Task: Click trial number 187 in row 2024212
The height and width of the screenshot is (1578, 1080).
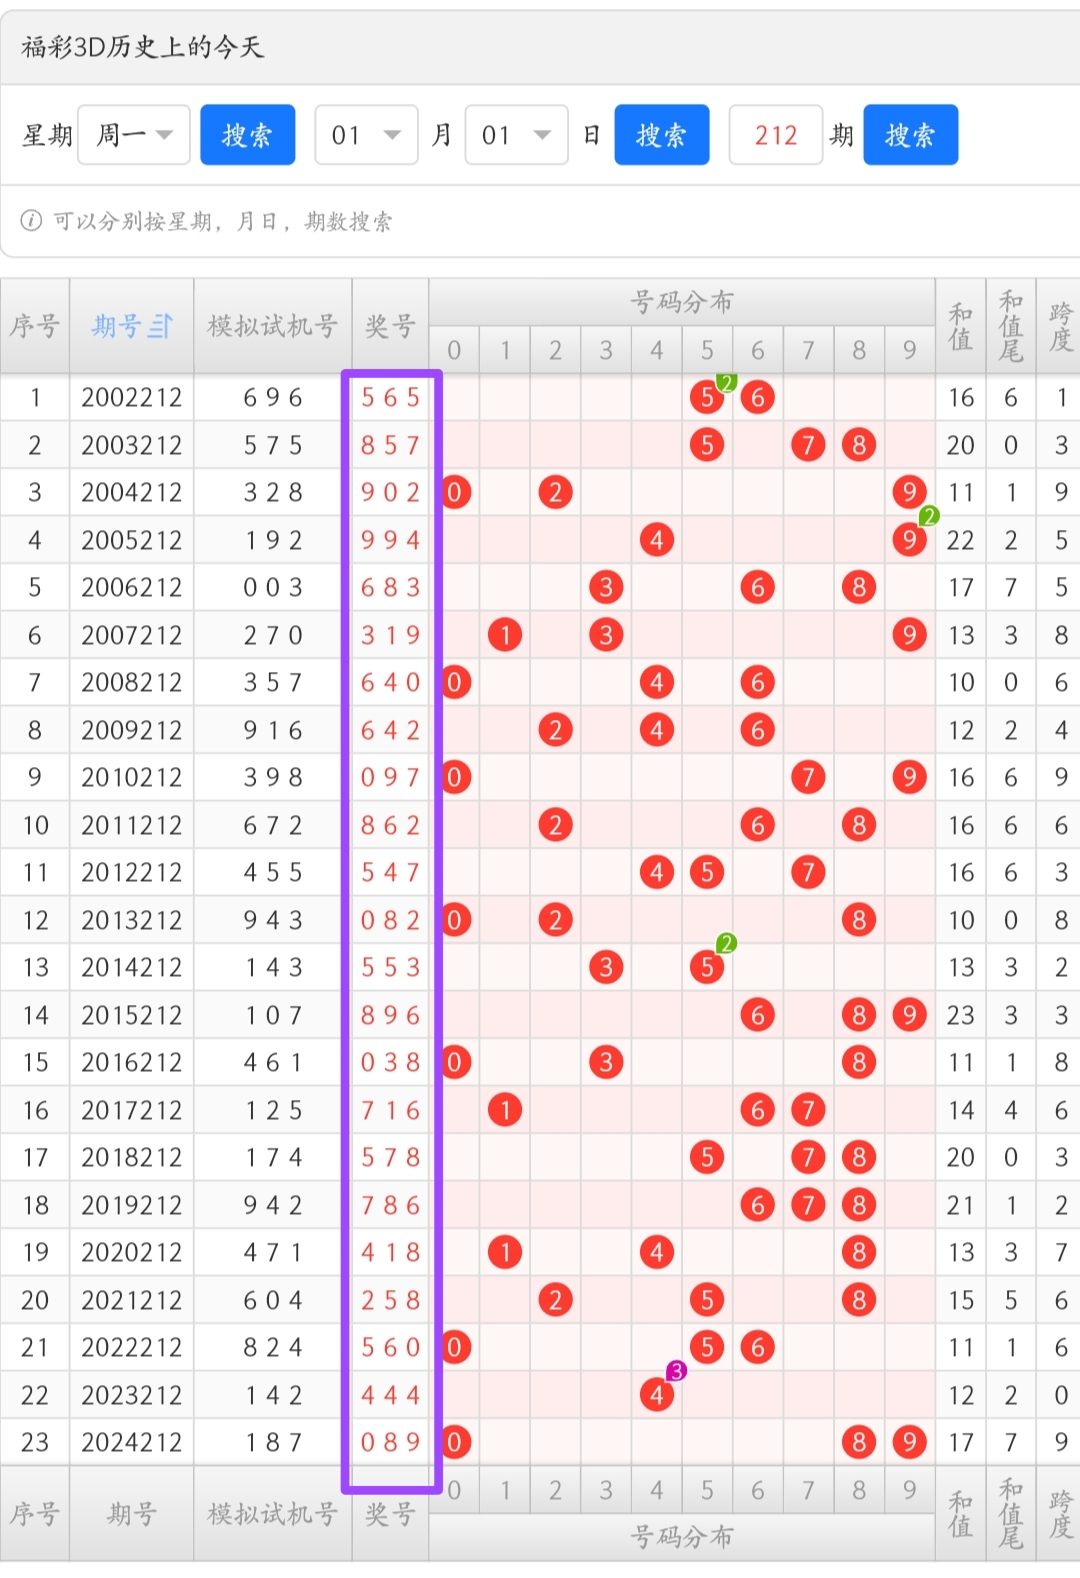Action: point(273,1443)
